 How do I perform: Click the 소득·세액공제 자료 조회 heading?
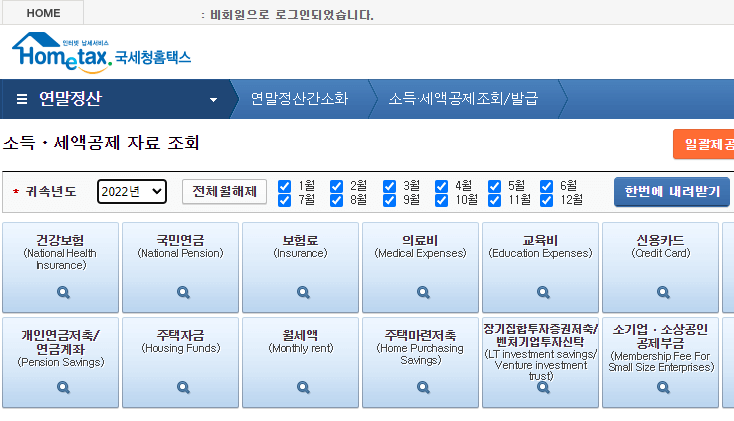pos(101,143)
